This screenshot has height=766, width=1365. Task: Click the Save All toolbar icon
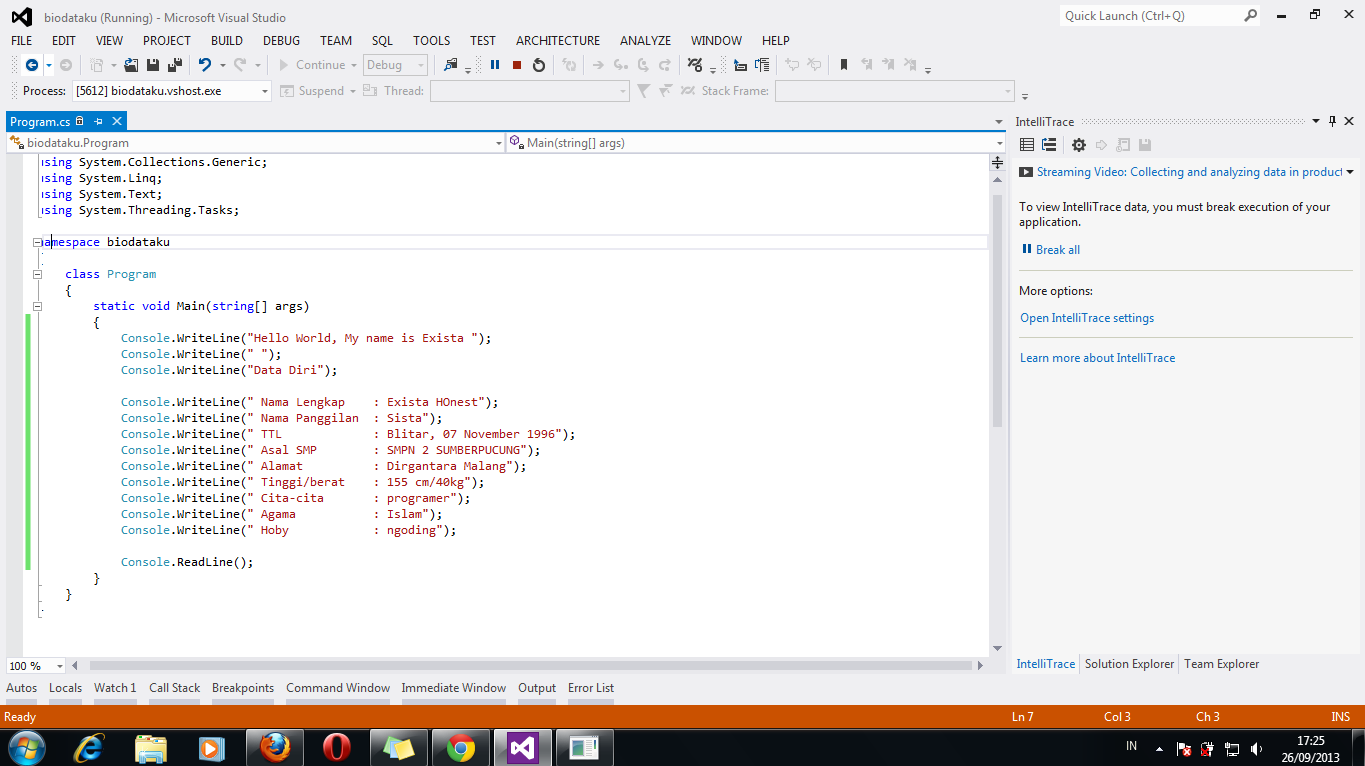175,65
